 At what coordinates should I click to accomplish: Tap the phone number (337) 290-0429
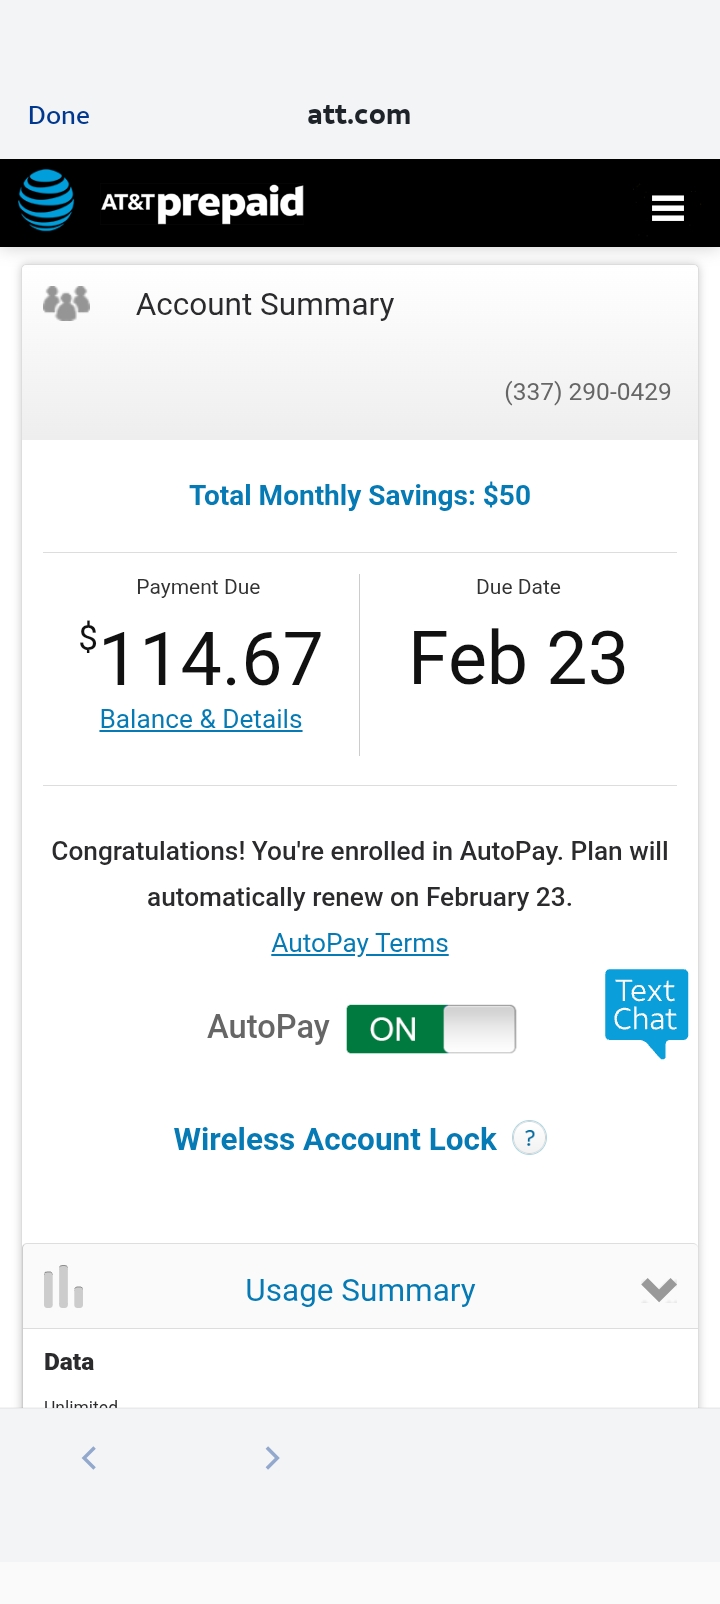[x=587, y=391]
